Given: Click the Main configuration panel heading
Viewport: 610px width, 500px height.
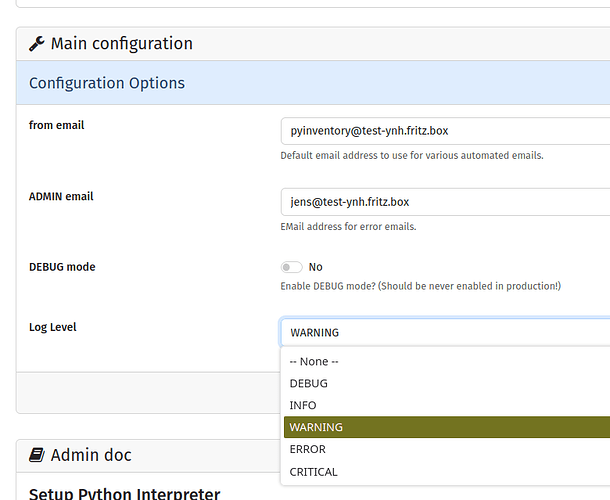Looking at the screenshot, I should [122, 43].
